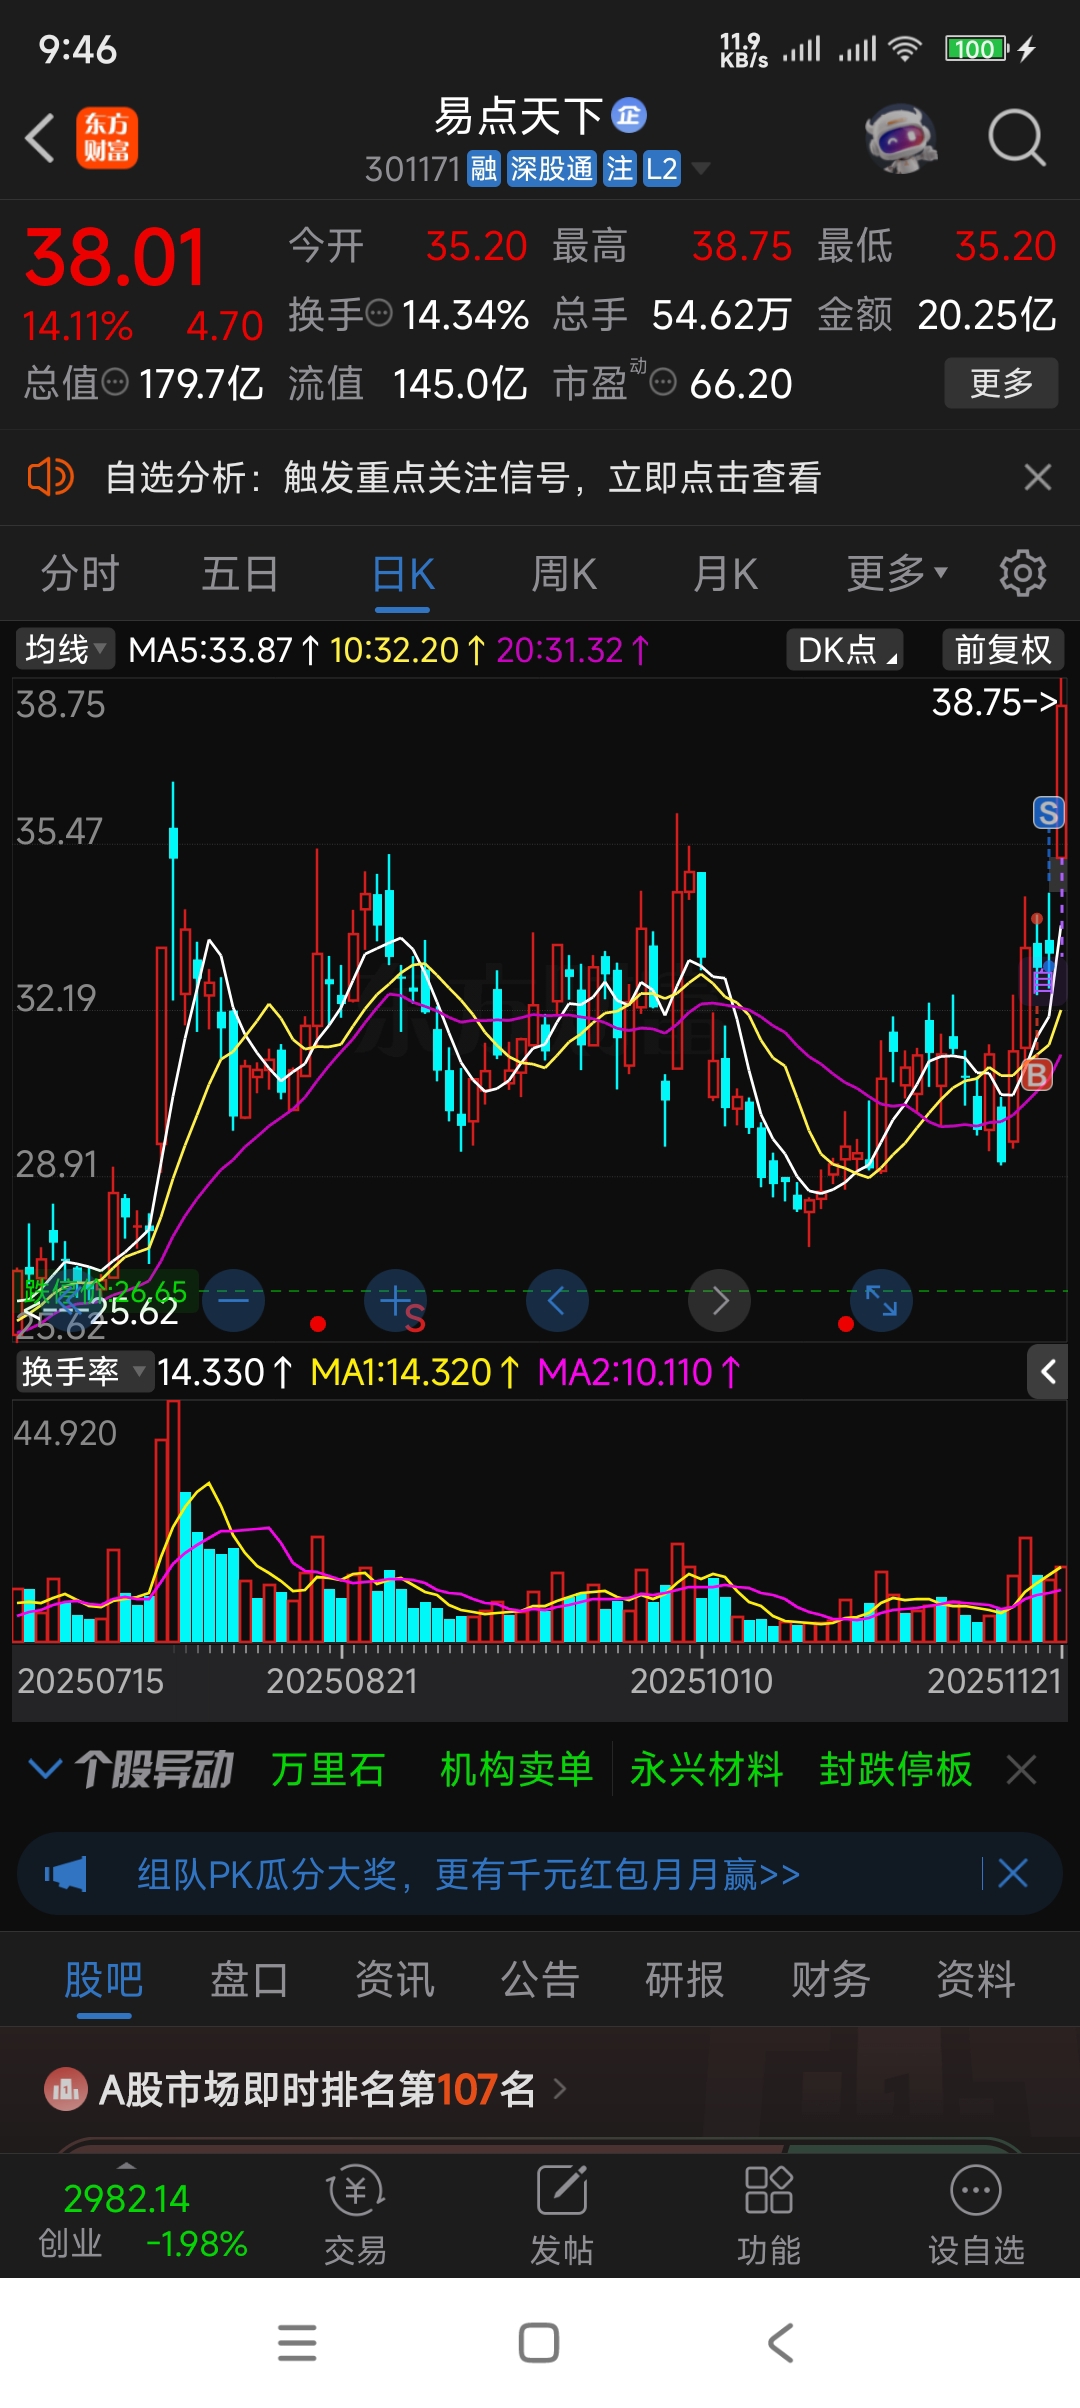
Task: Open the 研报 tab
Action: point(685,1979)
